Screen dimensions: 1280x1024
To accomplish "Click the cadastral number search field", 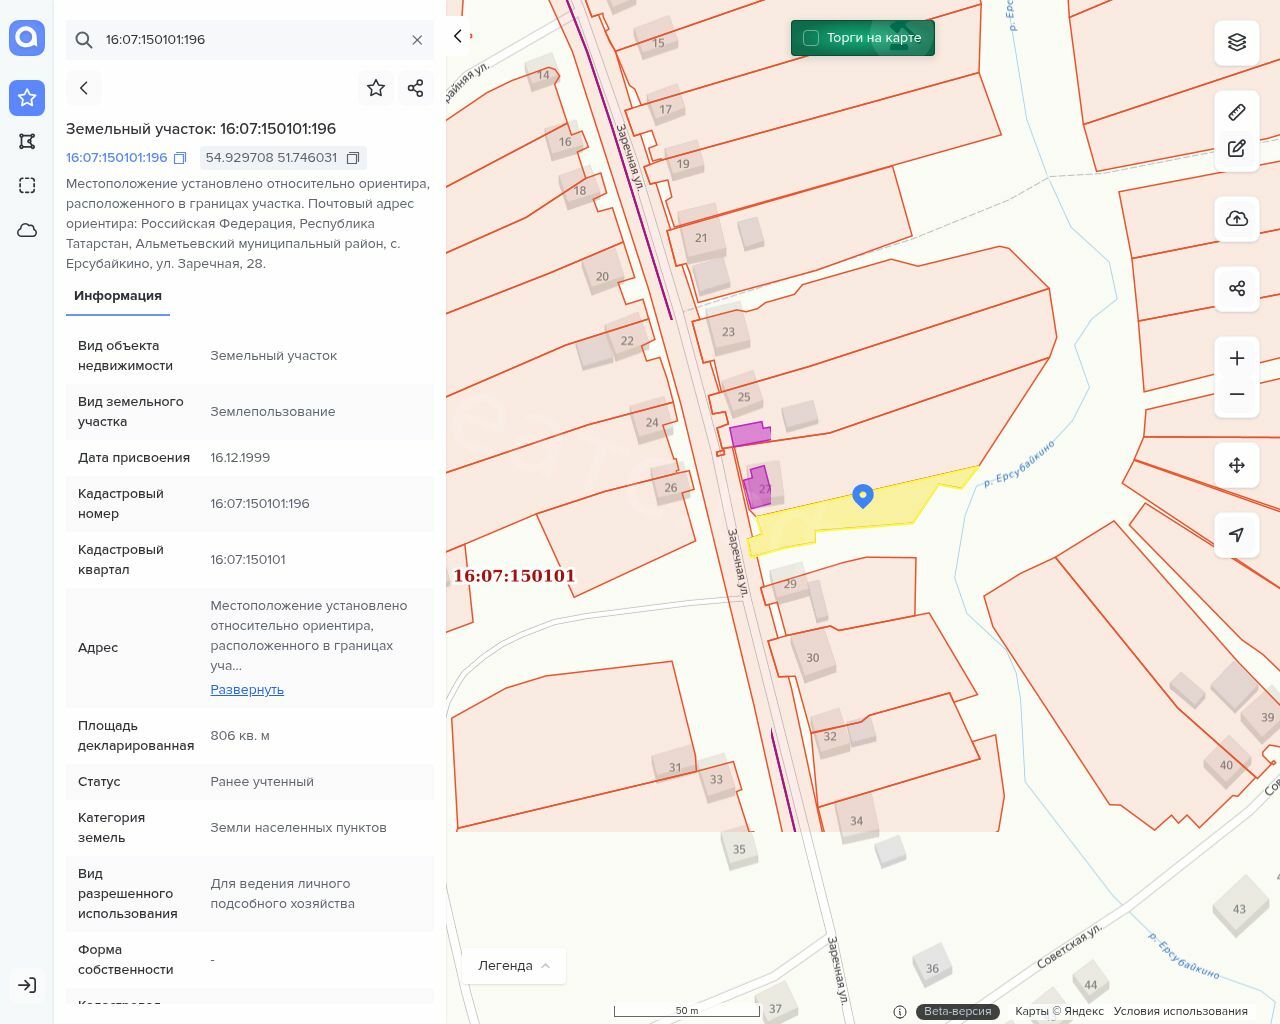I will point(250,40).
